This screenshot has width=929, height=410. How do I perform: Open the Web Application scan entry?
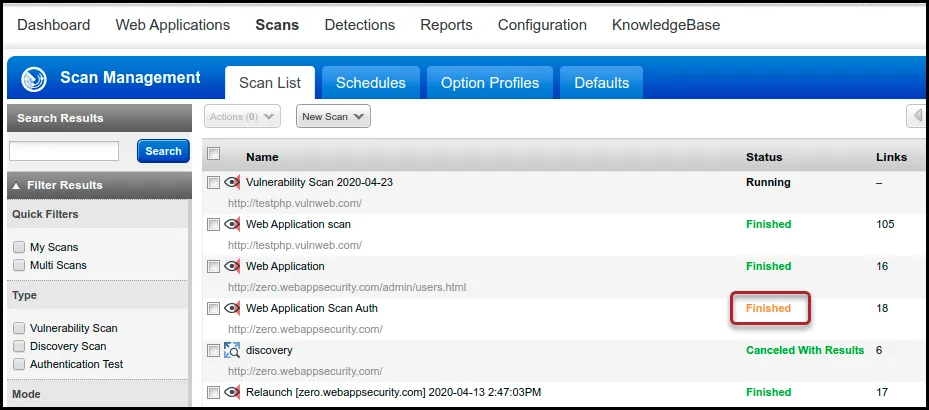tap(298, 225)
